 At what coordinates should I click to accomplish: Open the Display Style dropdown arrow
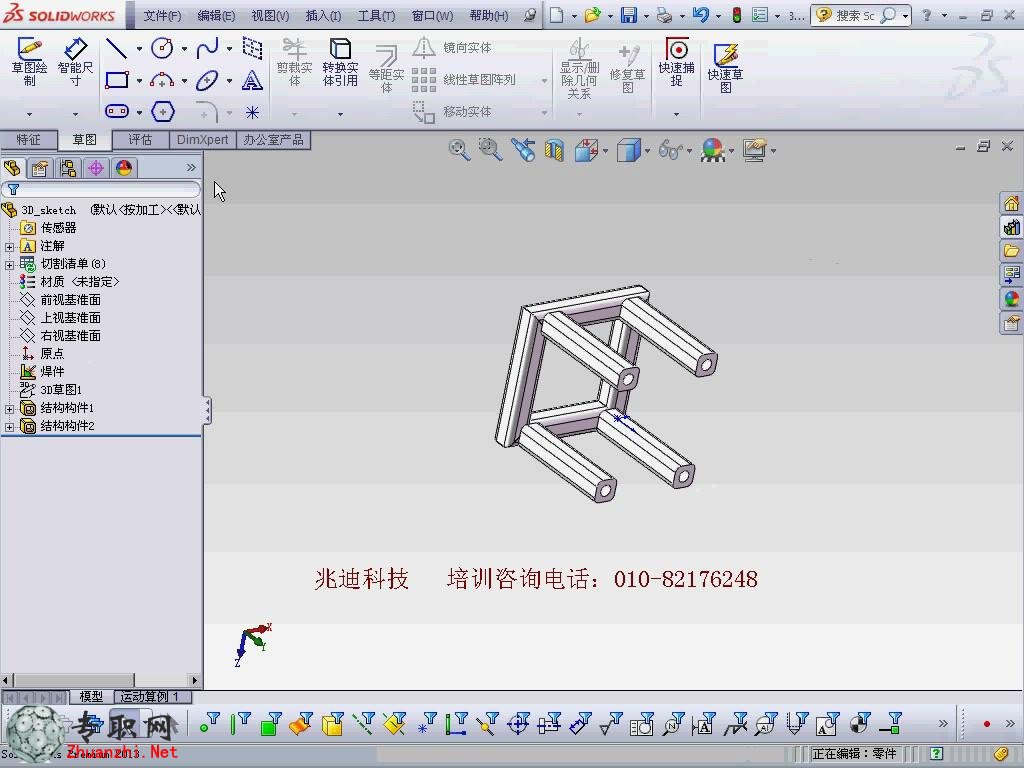click(x=647, y=152)
